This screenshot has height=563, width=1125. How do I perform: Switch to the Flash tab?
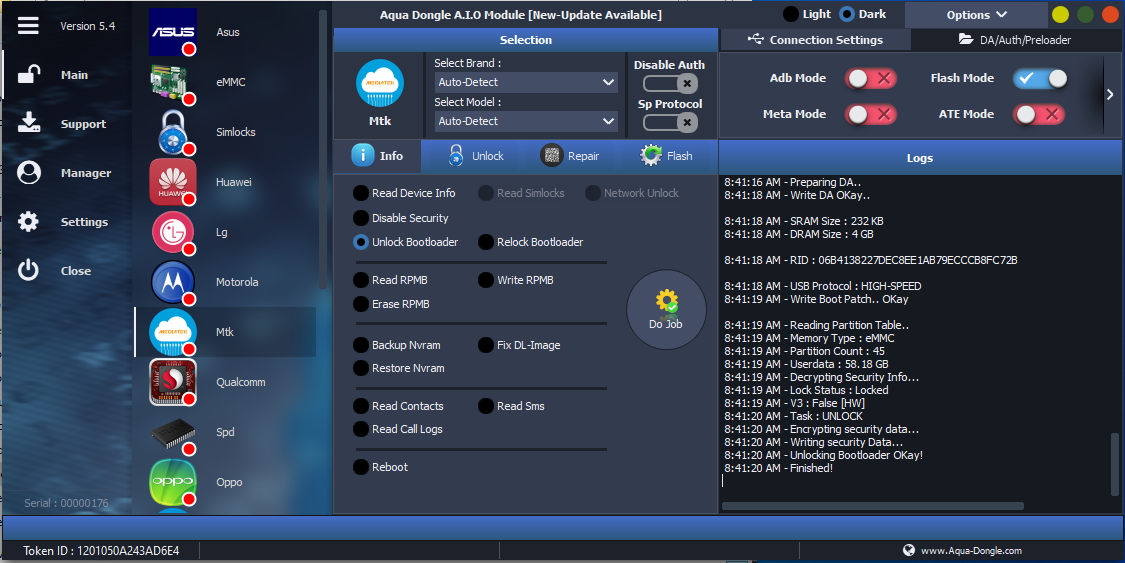tap(667, 156)
